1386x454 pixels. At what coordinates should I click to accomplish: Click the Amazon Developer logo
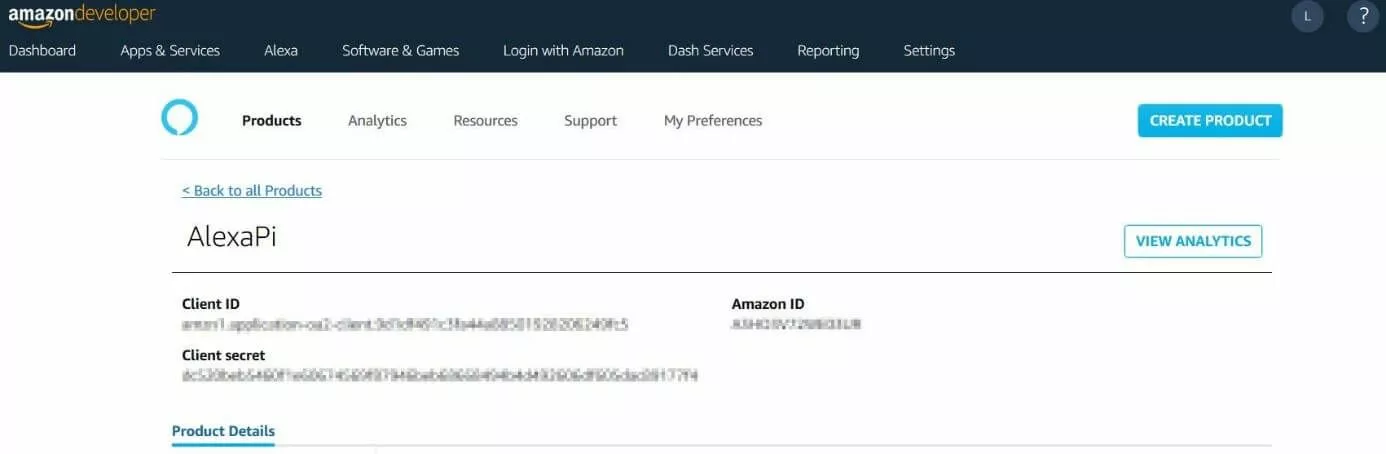pyautogui.click(x=82, y=15)
